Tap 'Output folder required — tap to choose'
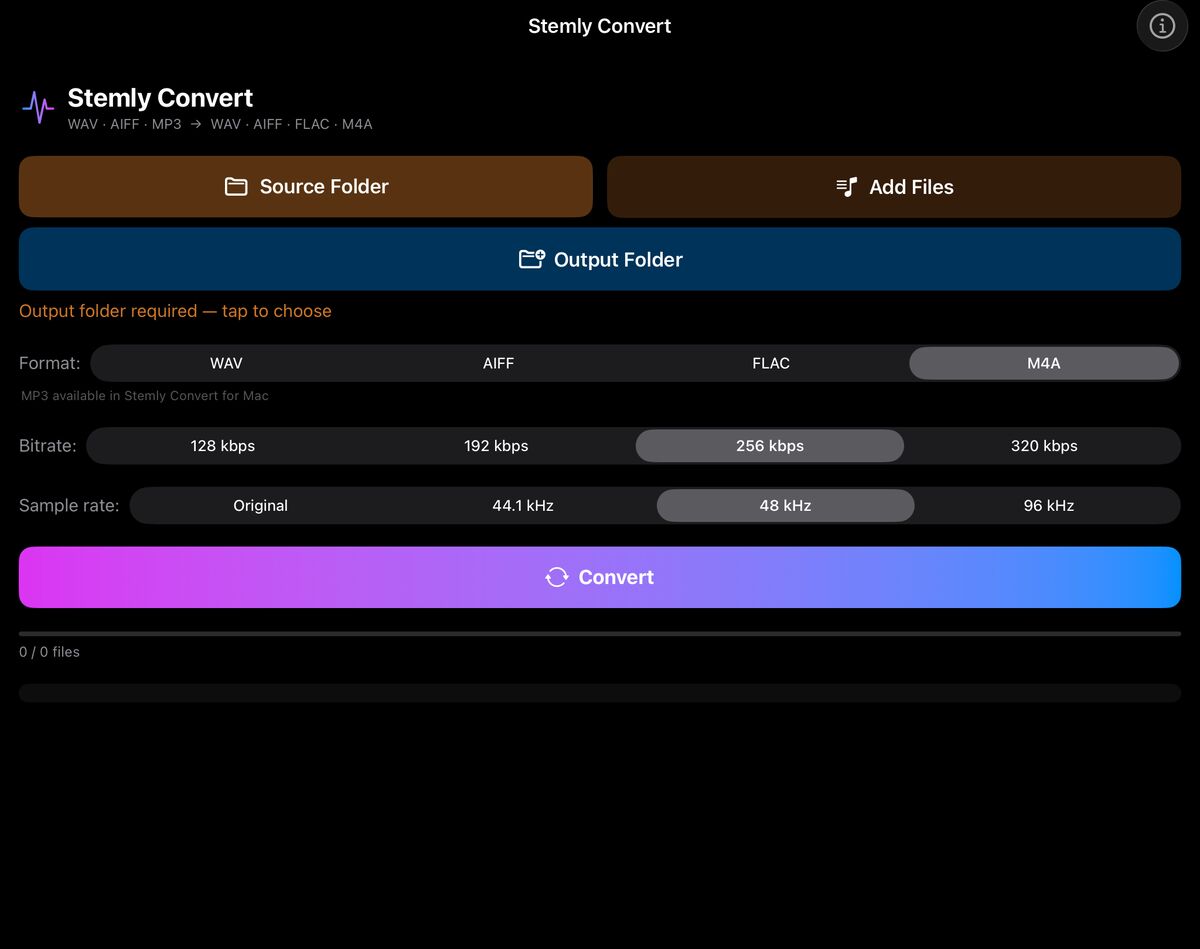 175,311
